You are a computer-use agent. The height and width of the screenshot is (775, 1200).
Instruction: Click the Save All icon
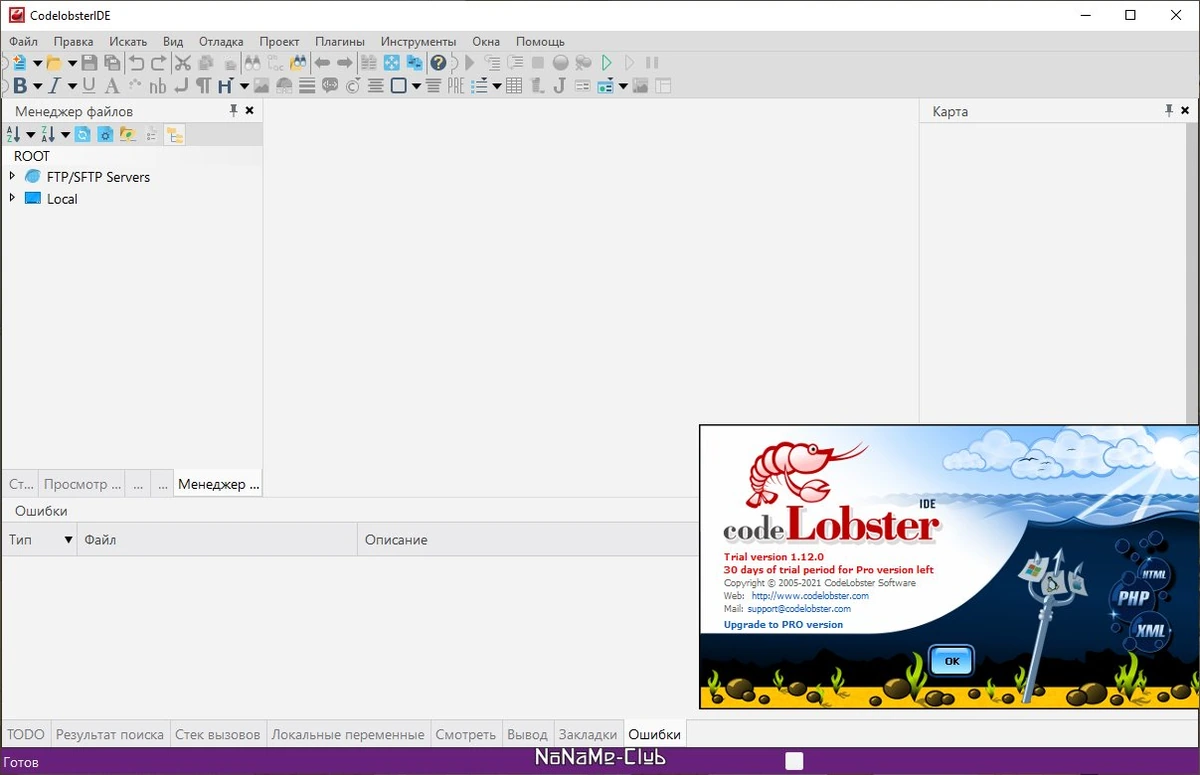tap(112, 63)
